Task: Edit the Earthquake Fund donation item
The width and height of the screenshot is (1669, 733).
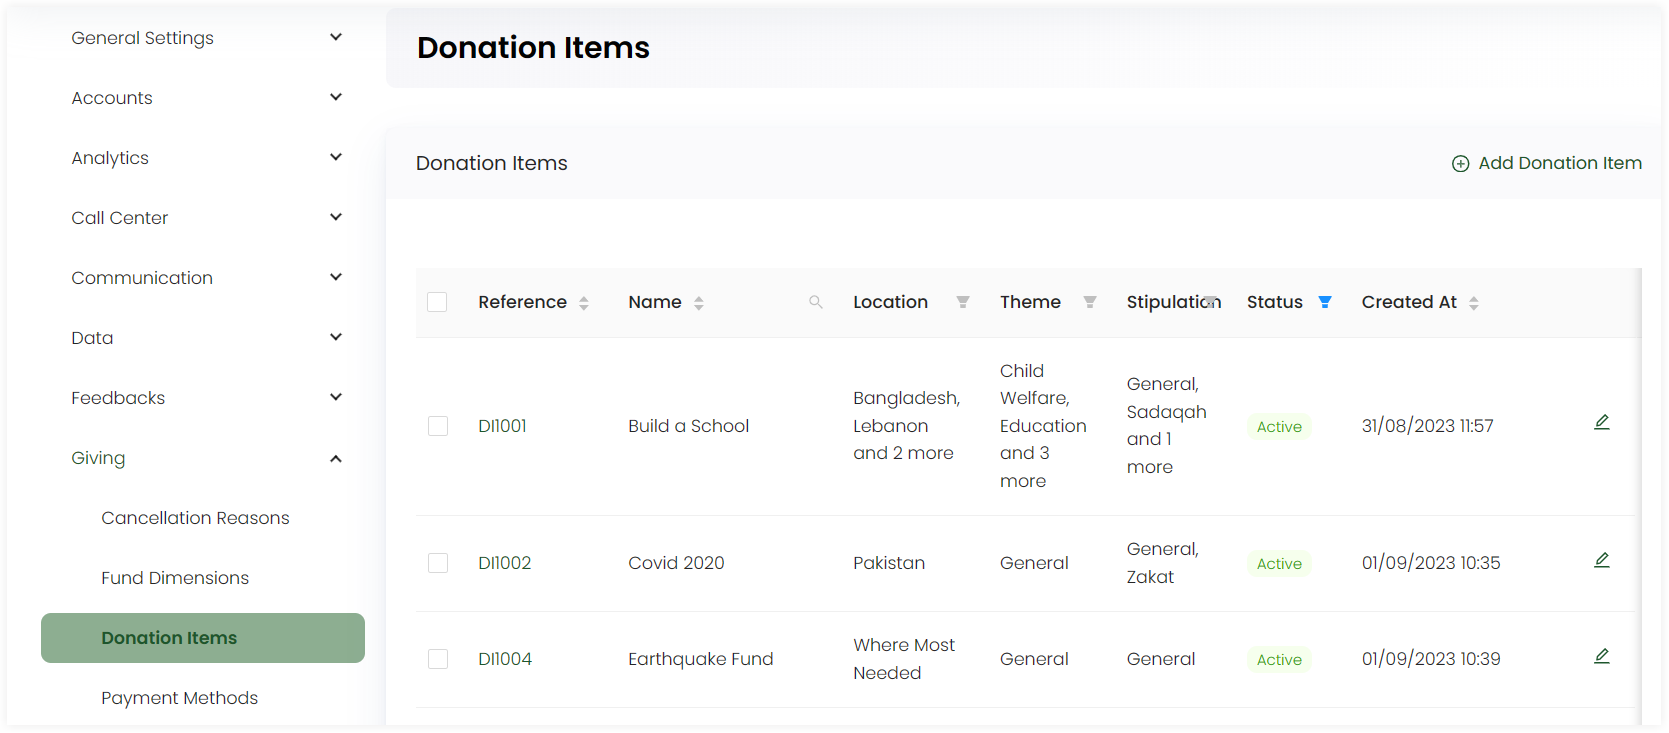Action: pyautogui.click(x=1601, y=657)
